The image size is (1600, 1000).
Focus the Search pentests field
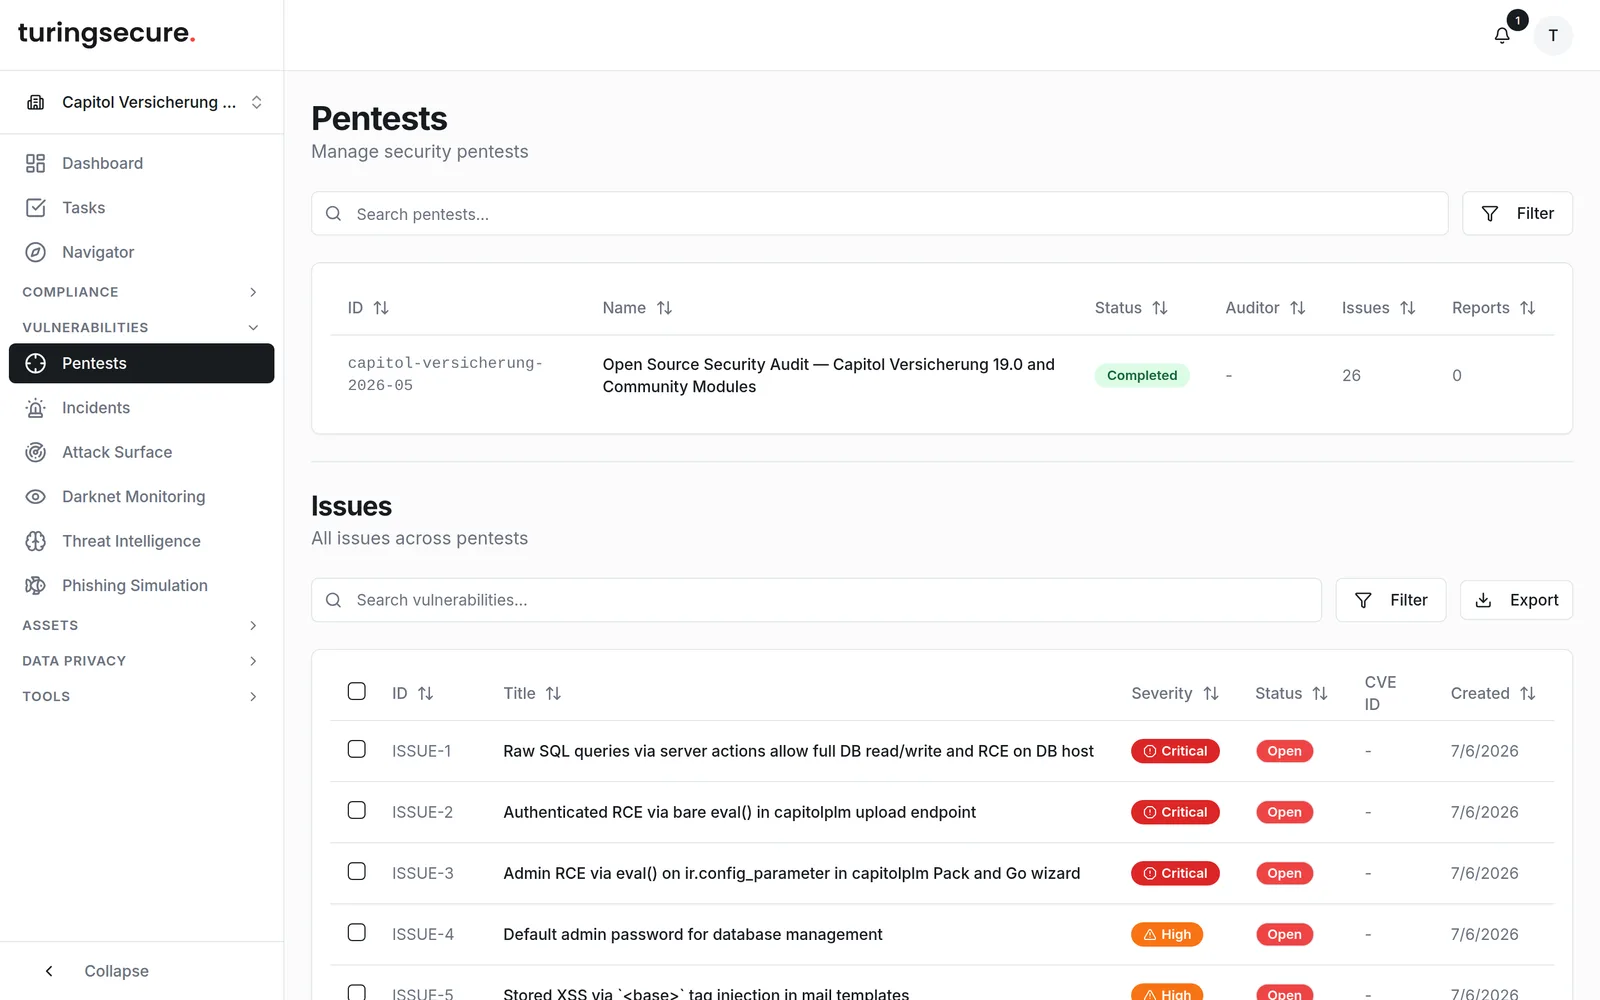click(880, 214)
